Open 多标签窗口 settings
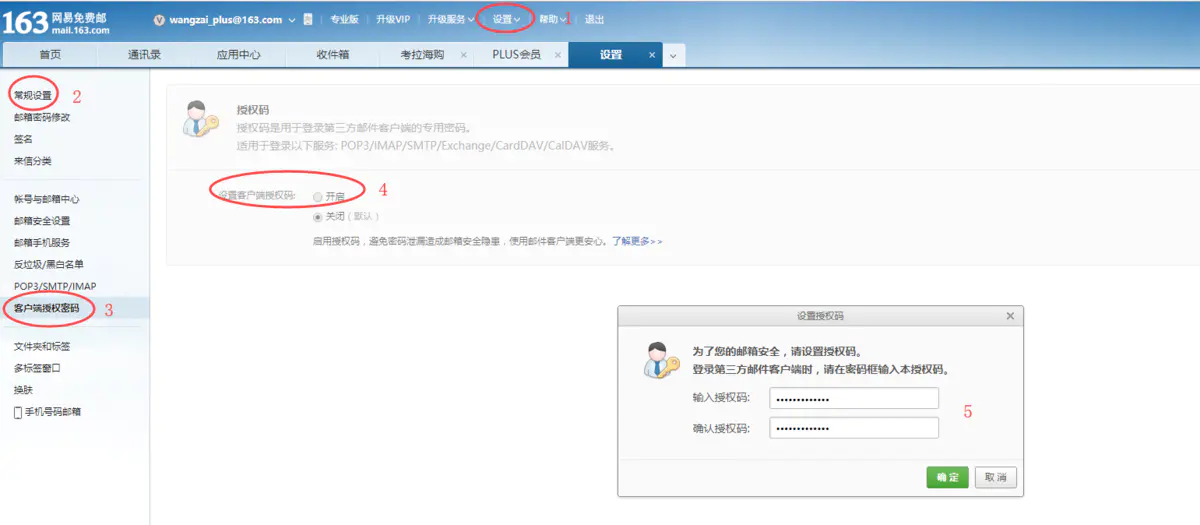Viewport: 1200px width, 525px height. point(37,368)
